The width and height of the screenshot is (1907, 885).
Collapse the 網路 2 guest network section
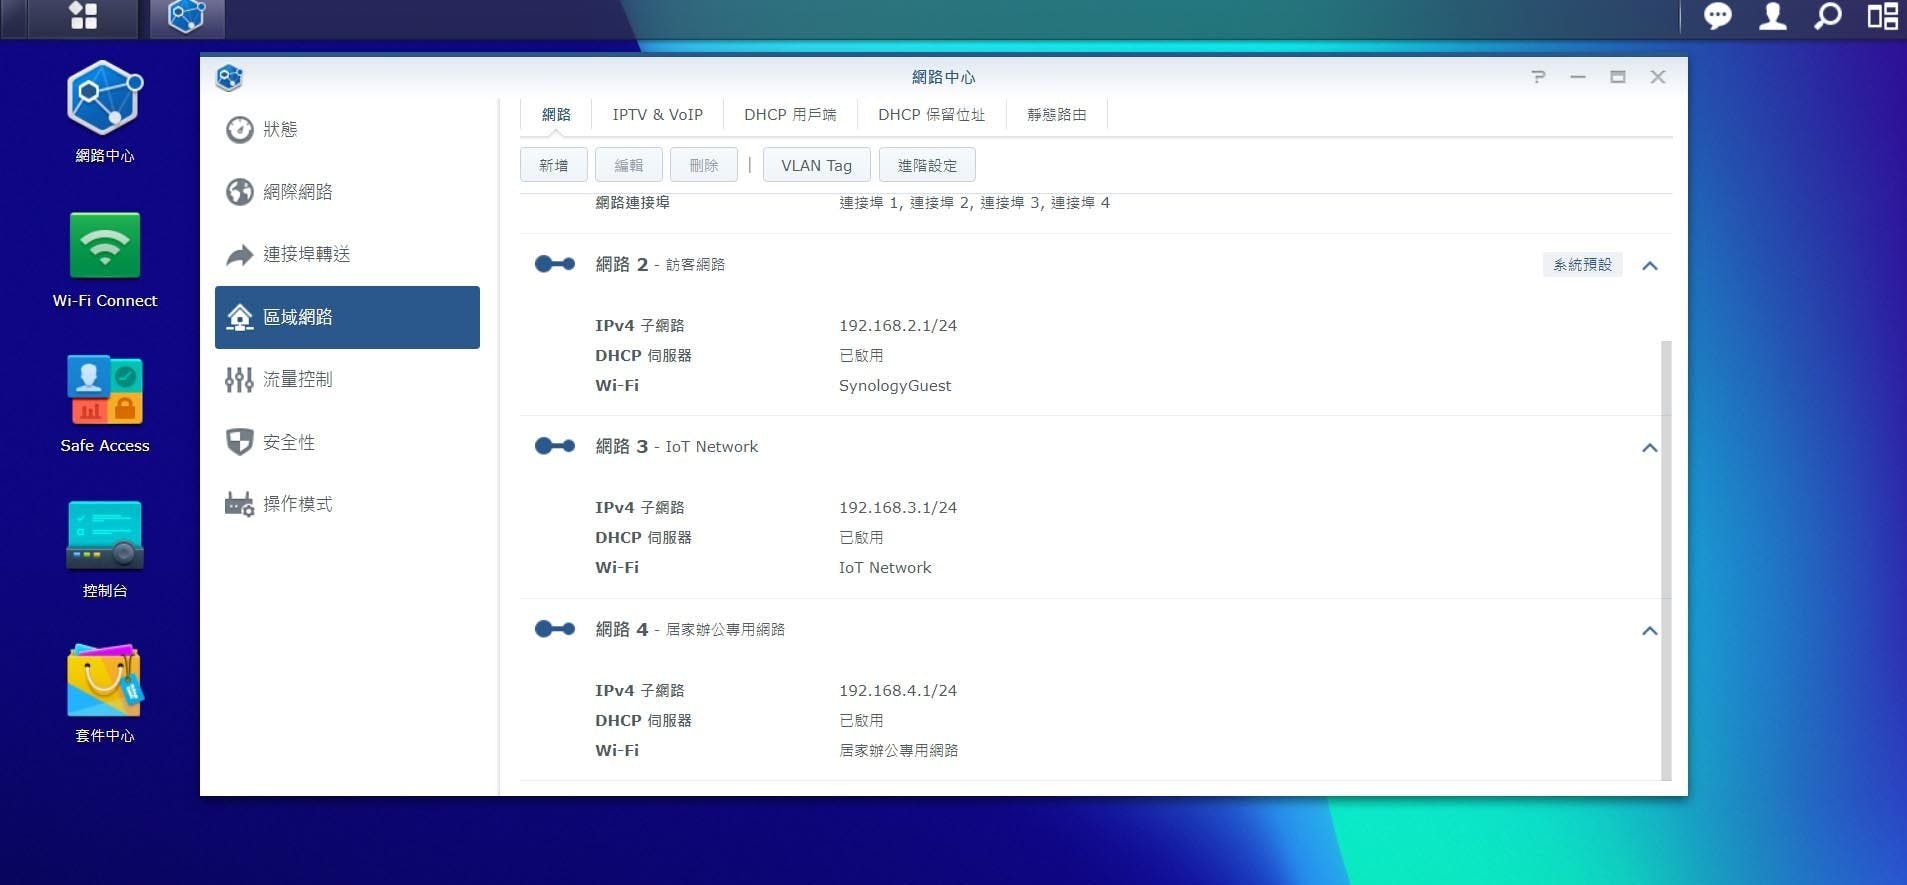(1649, 266)
